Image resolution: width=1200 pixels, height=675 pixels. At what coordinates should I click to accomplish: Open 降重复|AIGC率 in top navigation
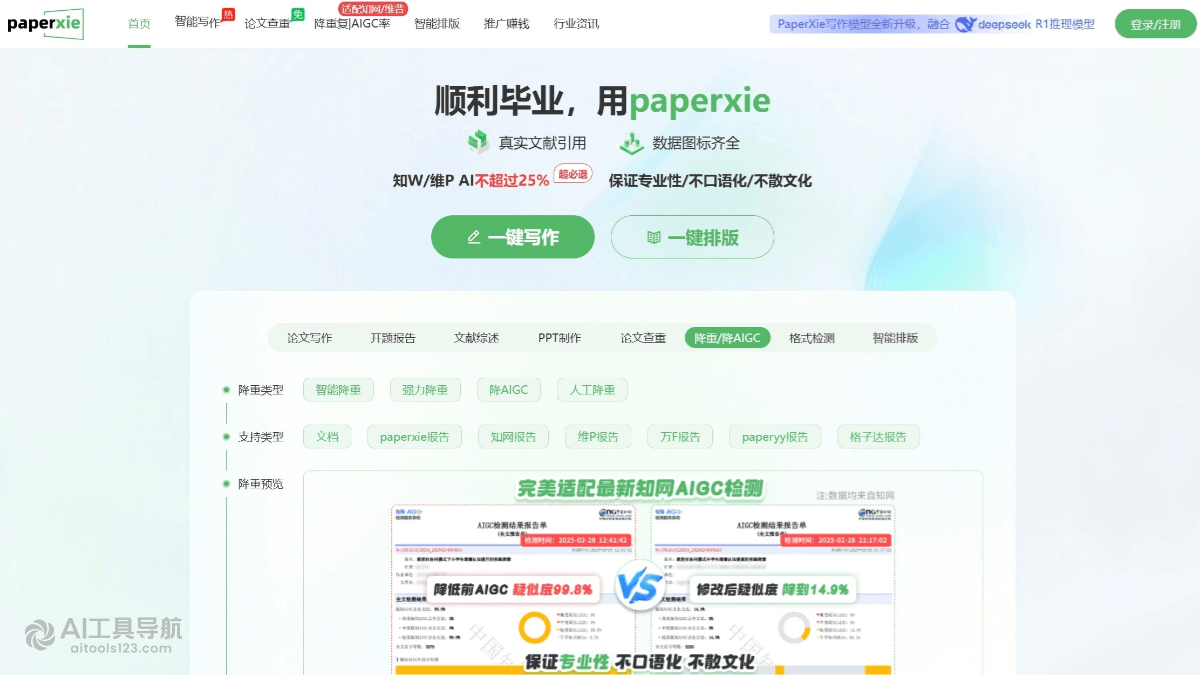(x=352, y=23)
